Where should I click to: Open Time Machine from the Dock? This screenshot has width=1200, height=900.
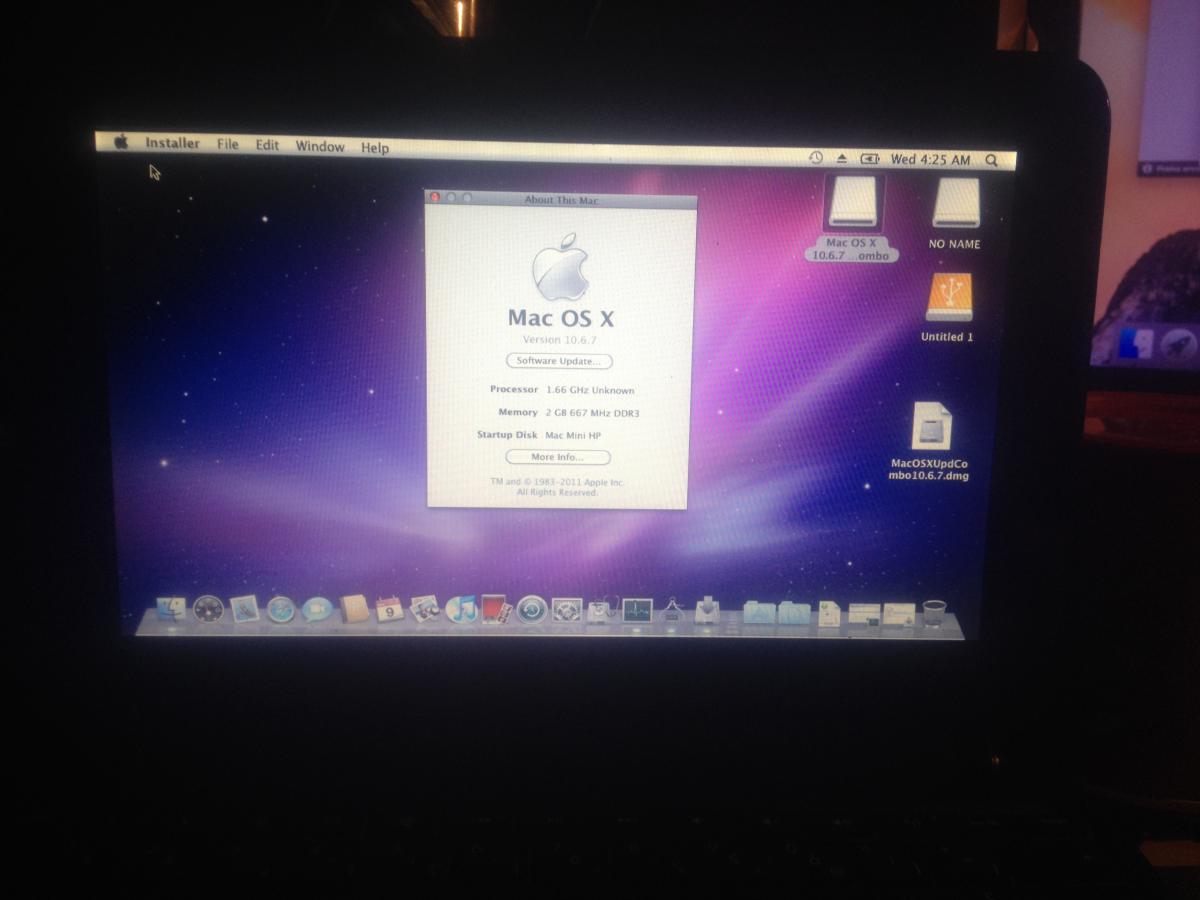pyautogui.click(x=531, y=609)
